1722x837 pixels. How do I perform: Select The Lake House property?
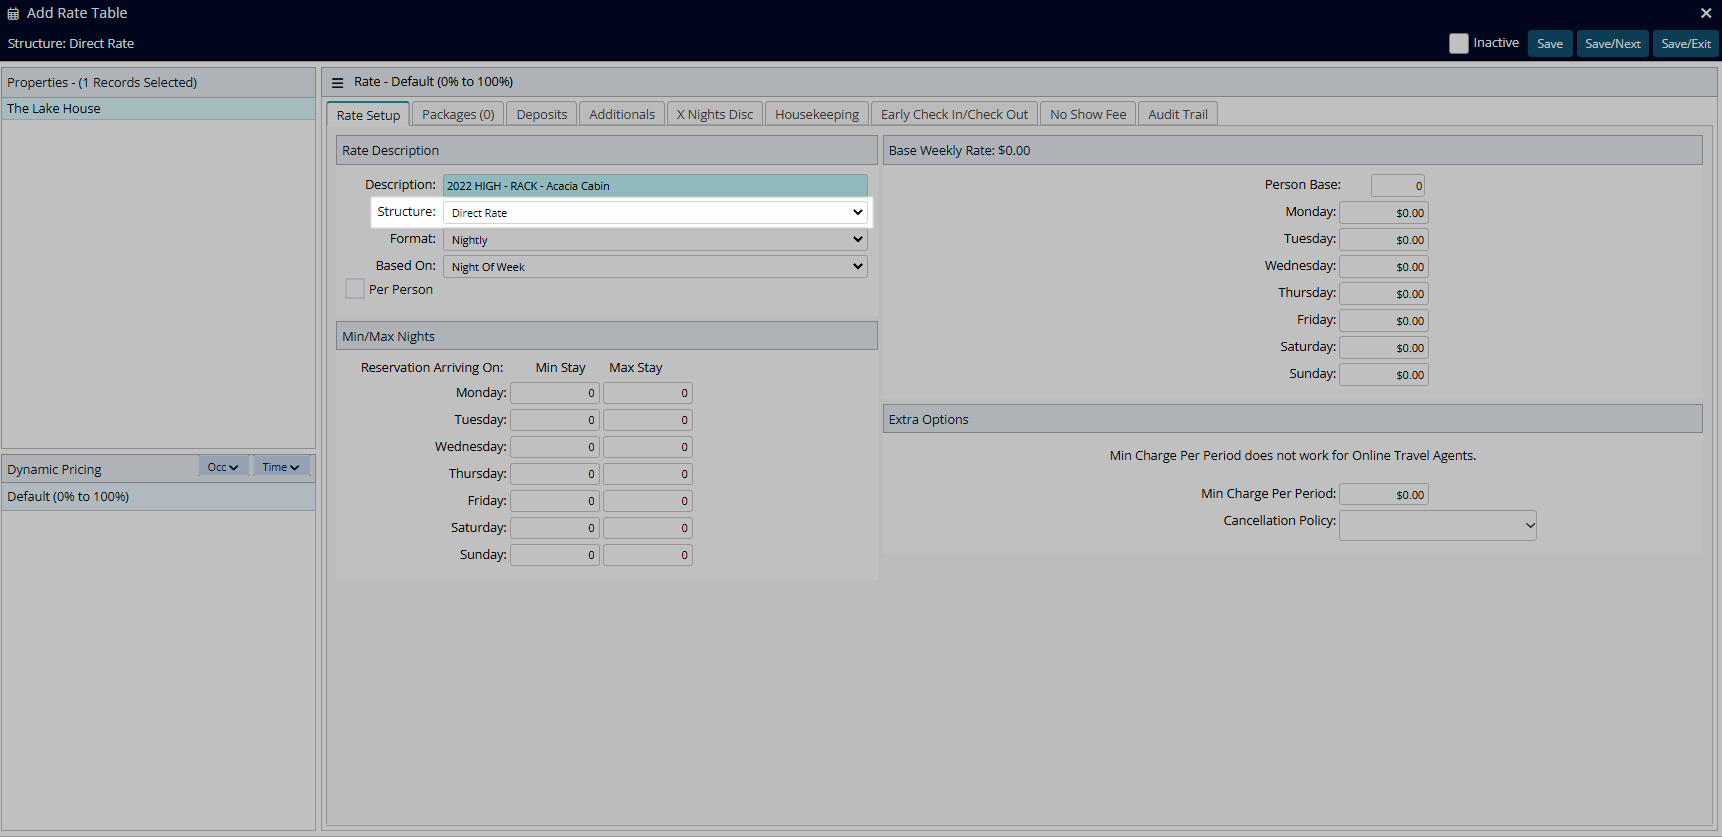tap(158, 108)
